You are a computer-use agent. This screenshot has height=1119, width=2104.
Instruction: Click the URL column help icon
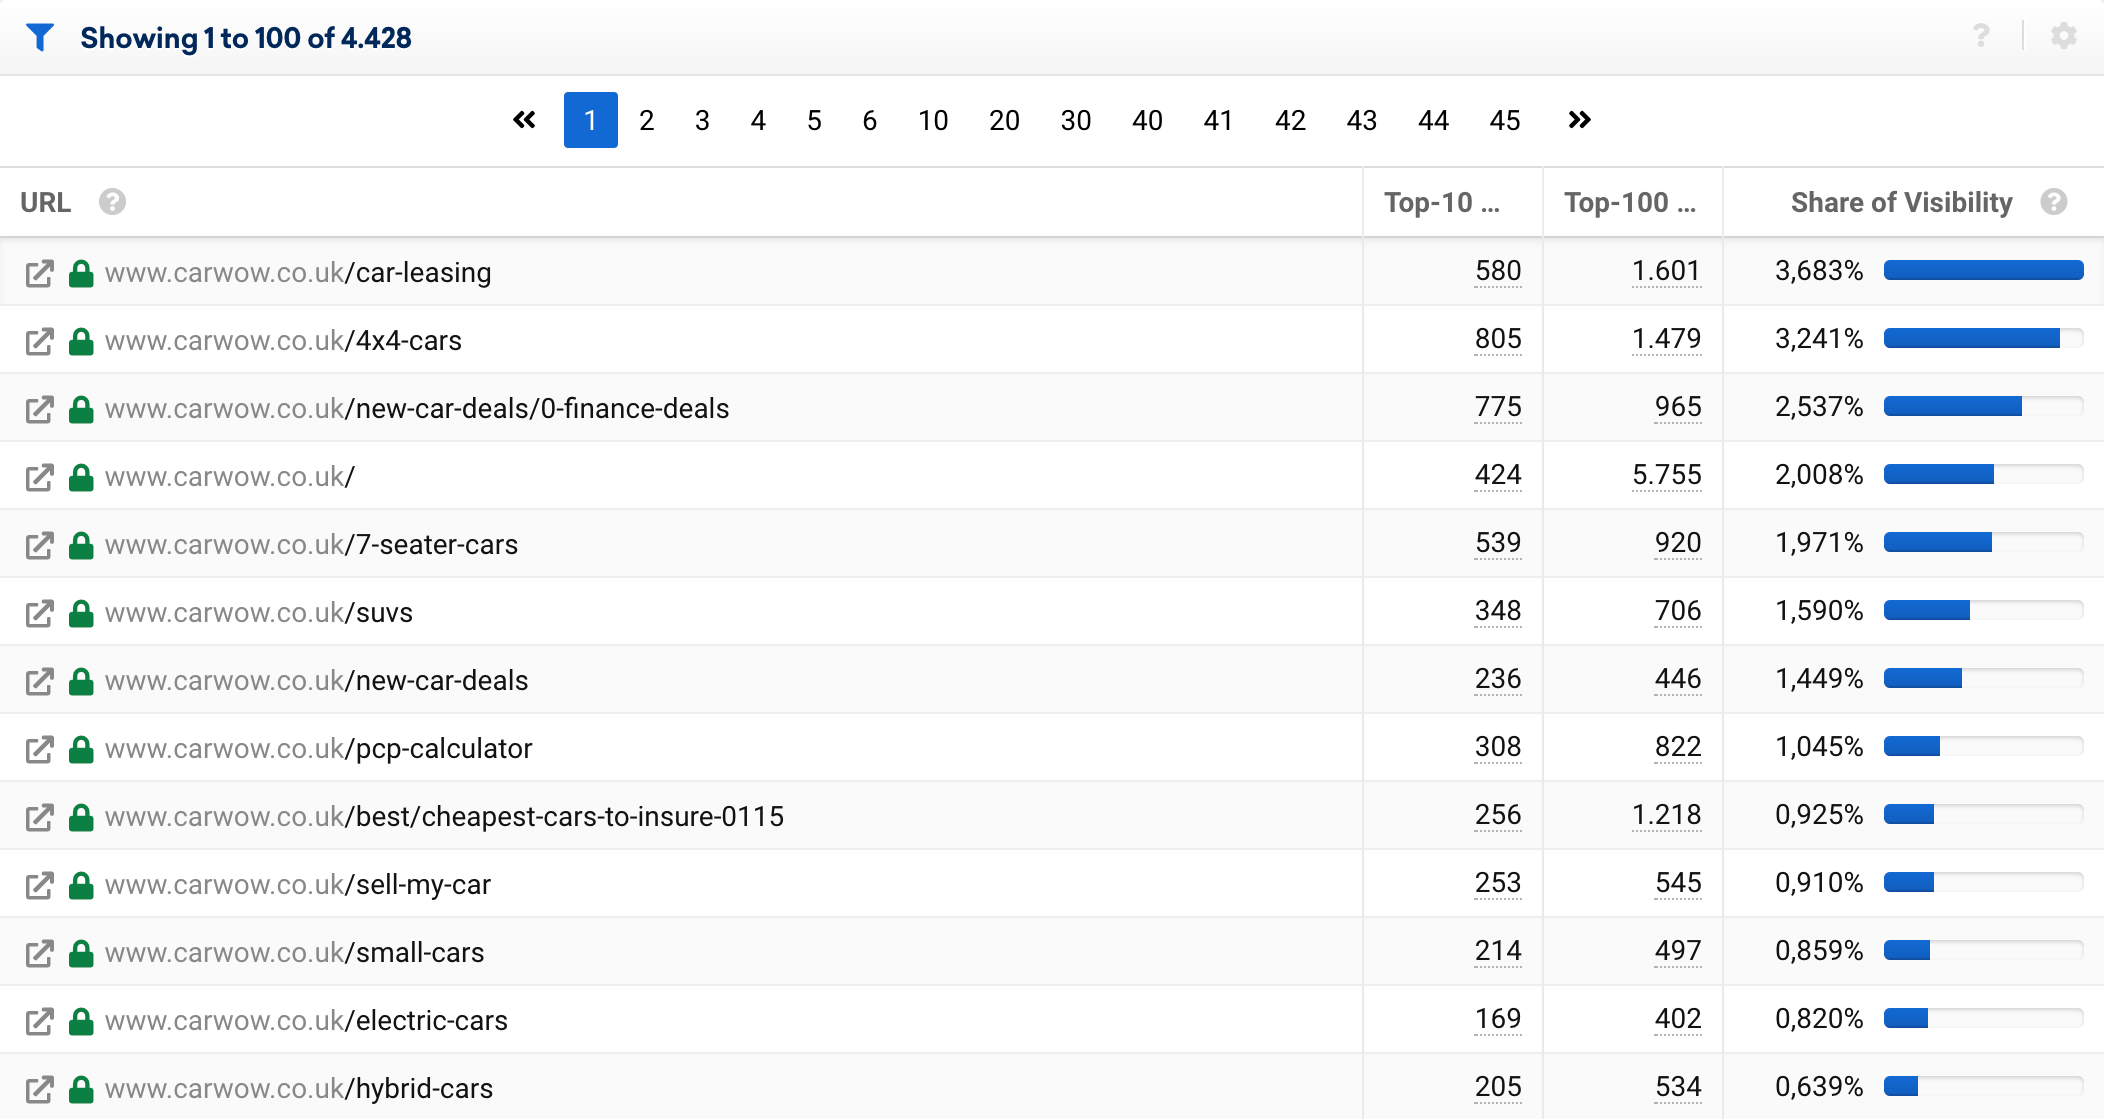(x=113, y=202)
